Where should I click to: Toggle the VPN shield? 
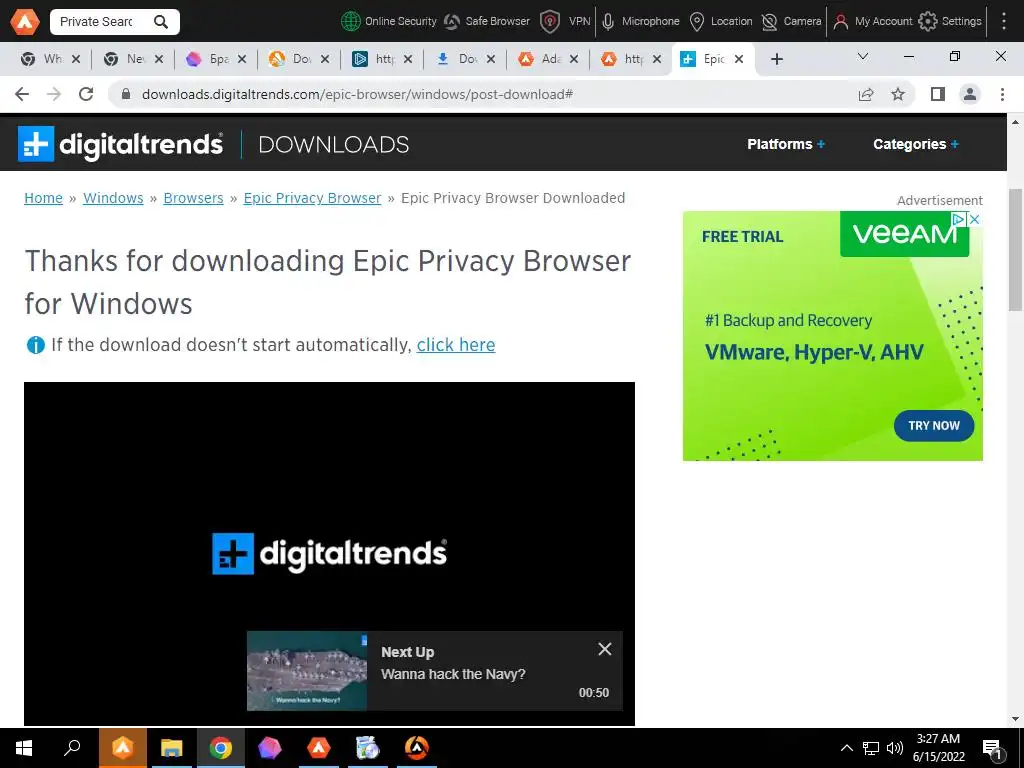tap(550, 22)
